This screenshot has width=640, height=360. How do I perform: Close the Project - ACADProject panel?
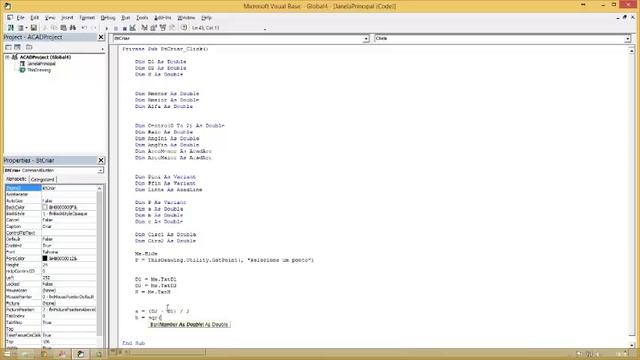click(101, 37)
